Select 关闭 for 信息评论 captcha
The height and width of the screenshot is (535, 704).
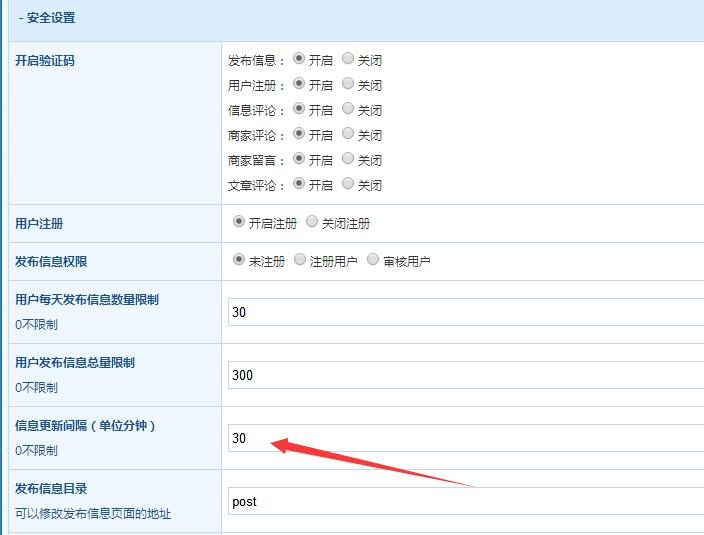[x=348, y=109]
